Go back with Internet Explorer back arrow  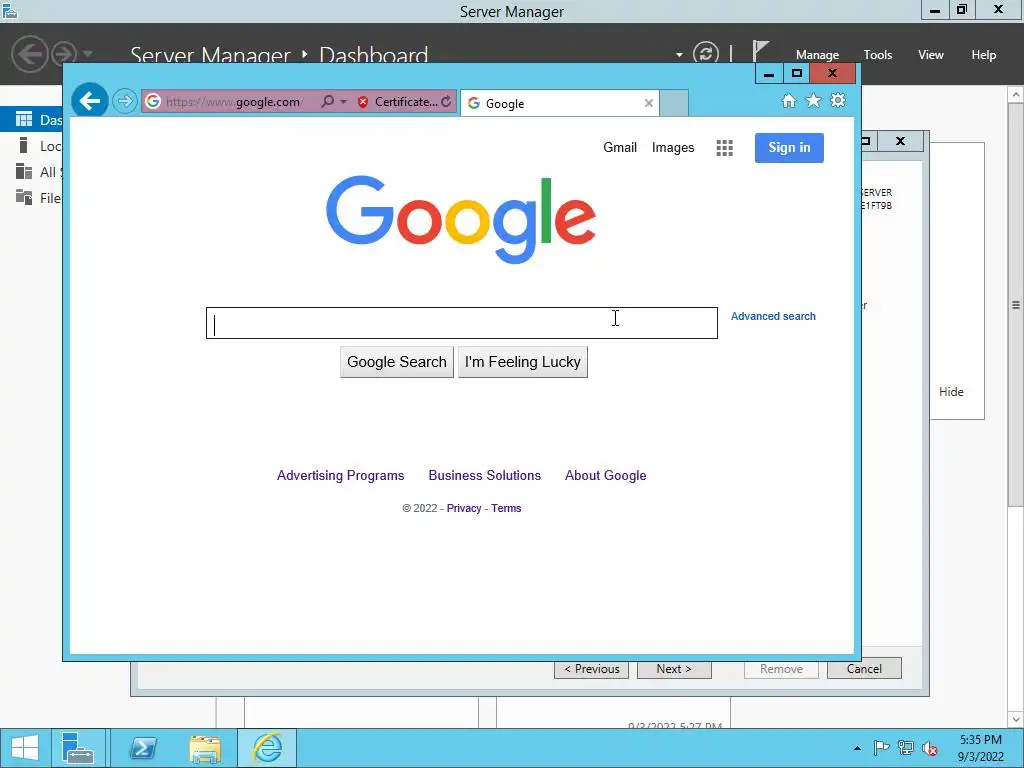[89, 101]
